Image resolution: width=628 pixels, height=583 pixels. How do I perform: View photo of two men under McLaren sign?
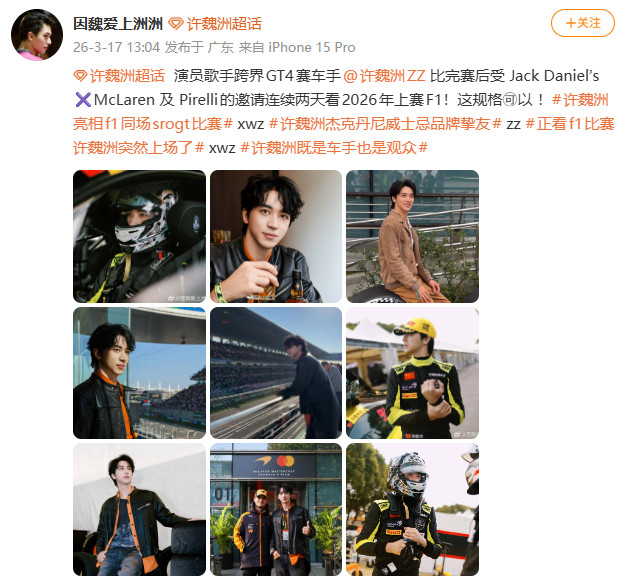point(276,509)
